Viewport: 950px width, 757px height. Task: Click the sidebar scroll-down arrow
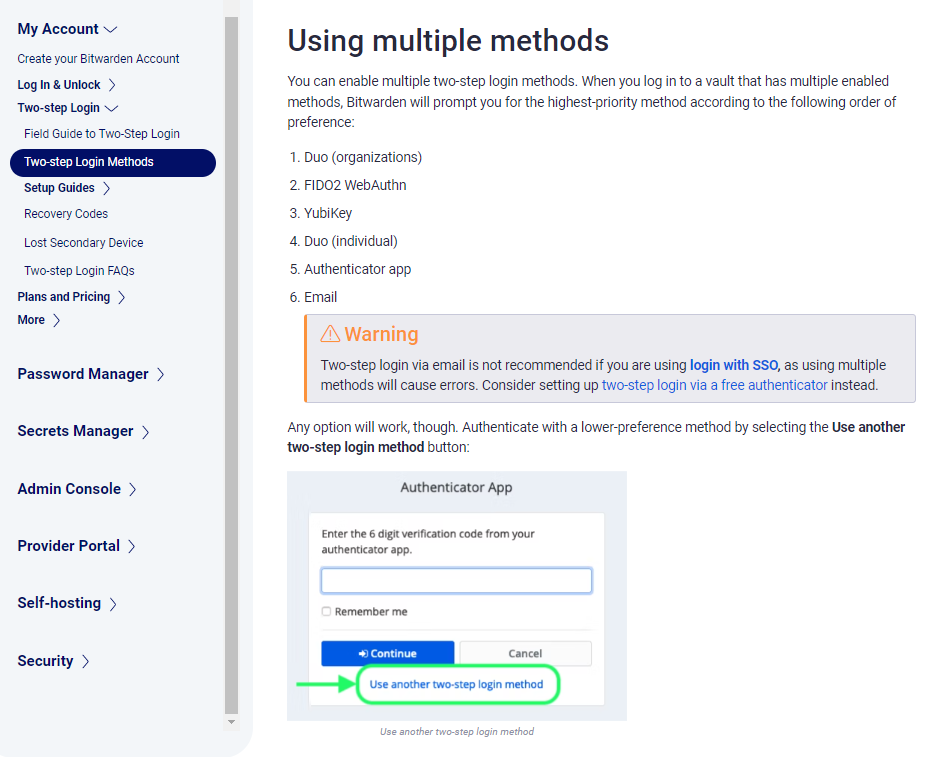coord(231,722)
